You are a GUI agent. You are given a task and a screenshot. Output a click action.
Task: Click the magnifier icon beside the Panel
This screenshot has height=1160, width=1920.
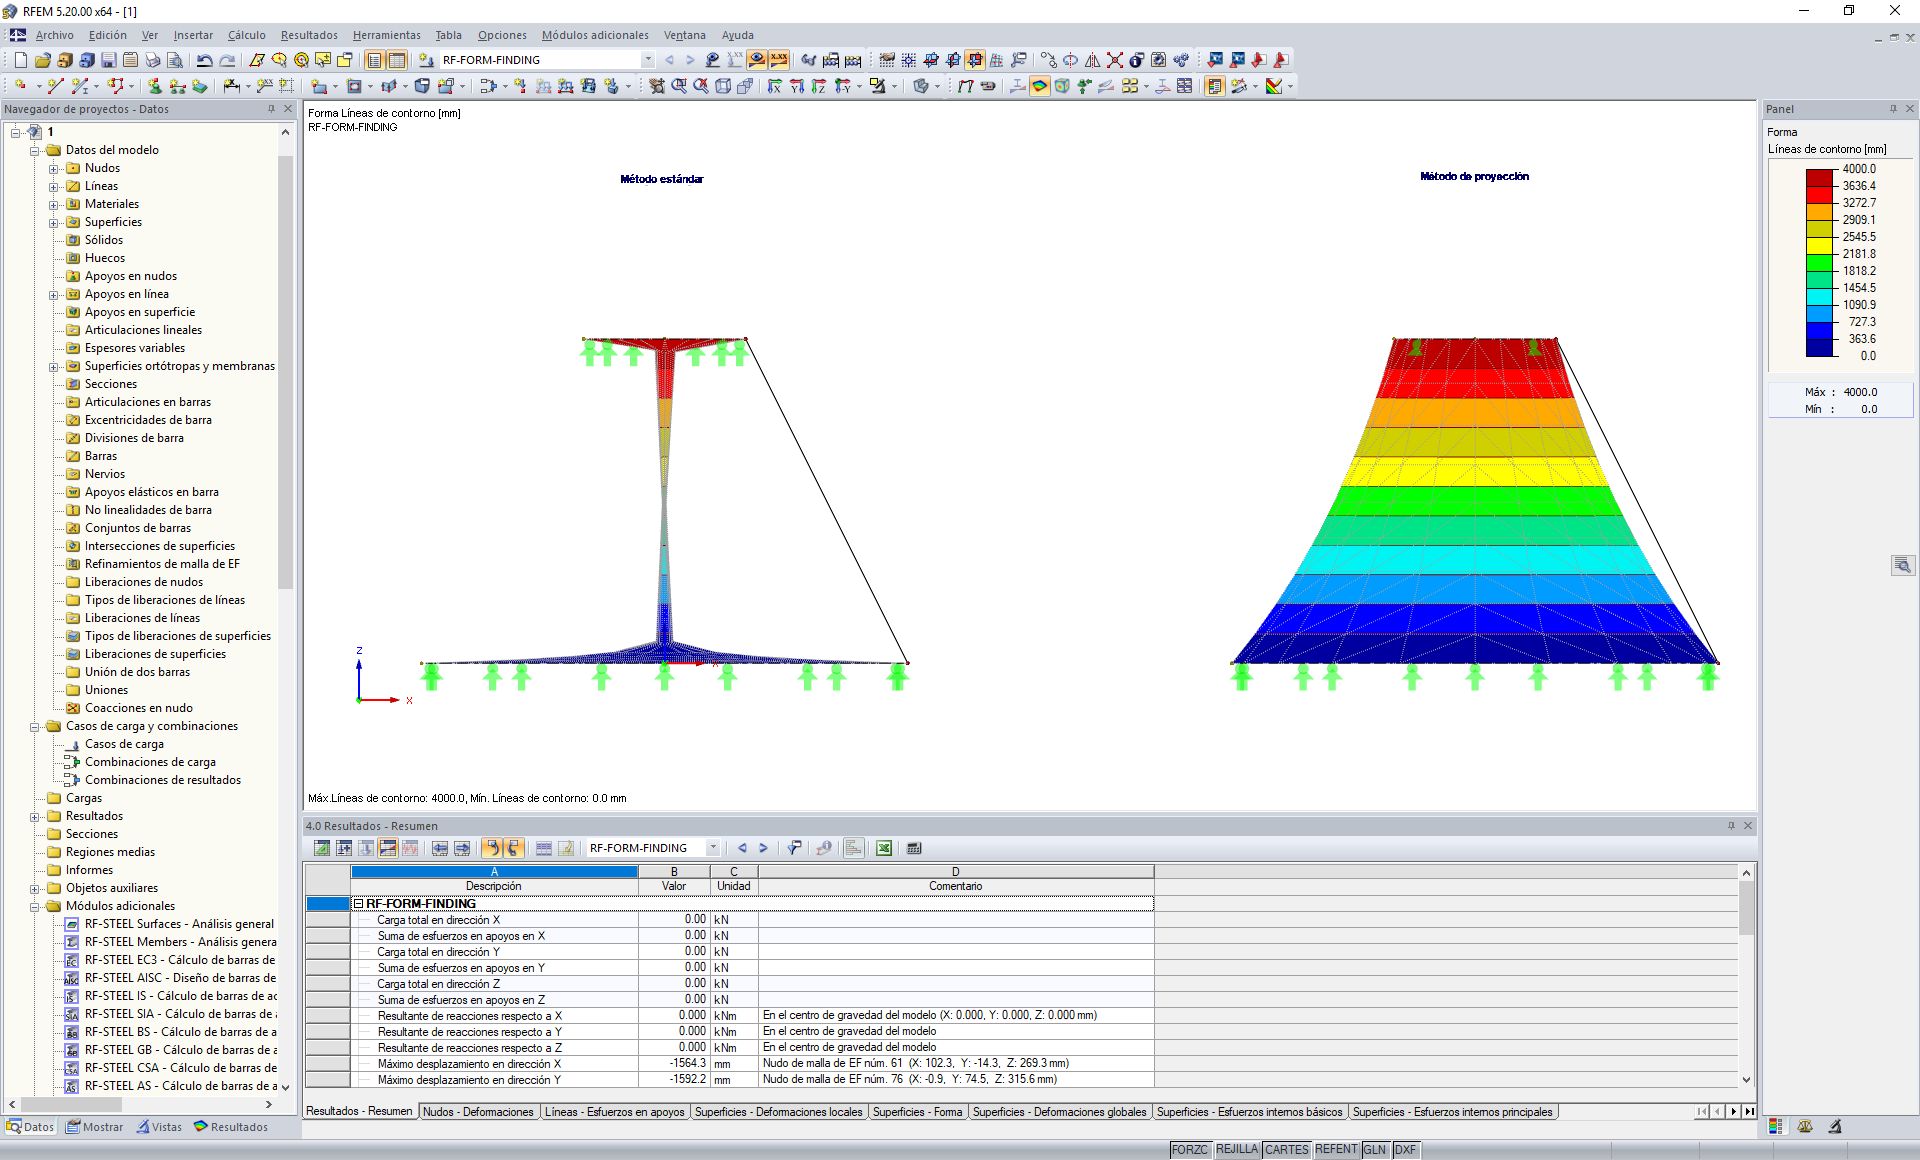(1902, 565)
